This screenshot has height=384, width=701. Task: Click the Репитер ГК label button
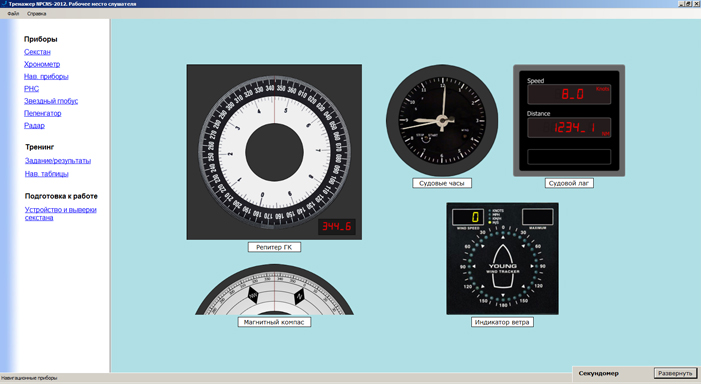coord(274,247)
